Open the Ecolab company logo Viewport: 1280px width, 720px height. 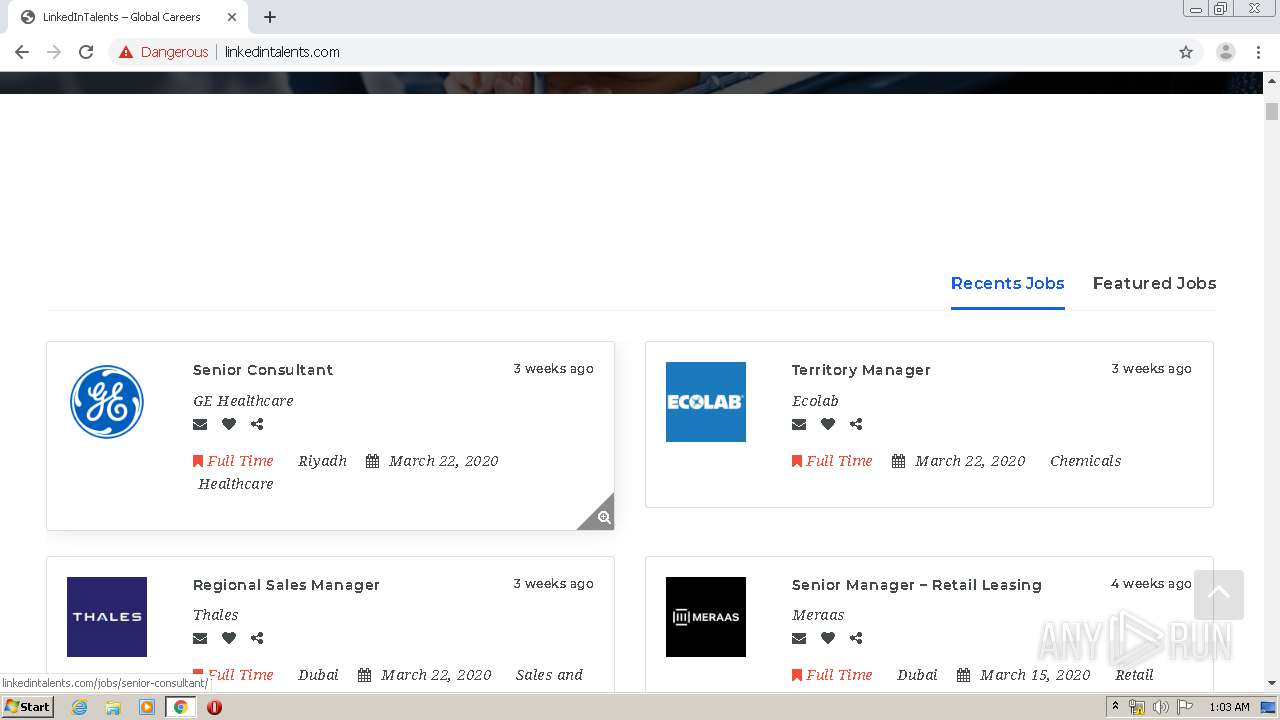coord(706,402)
